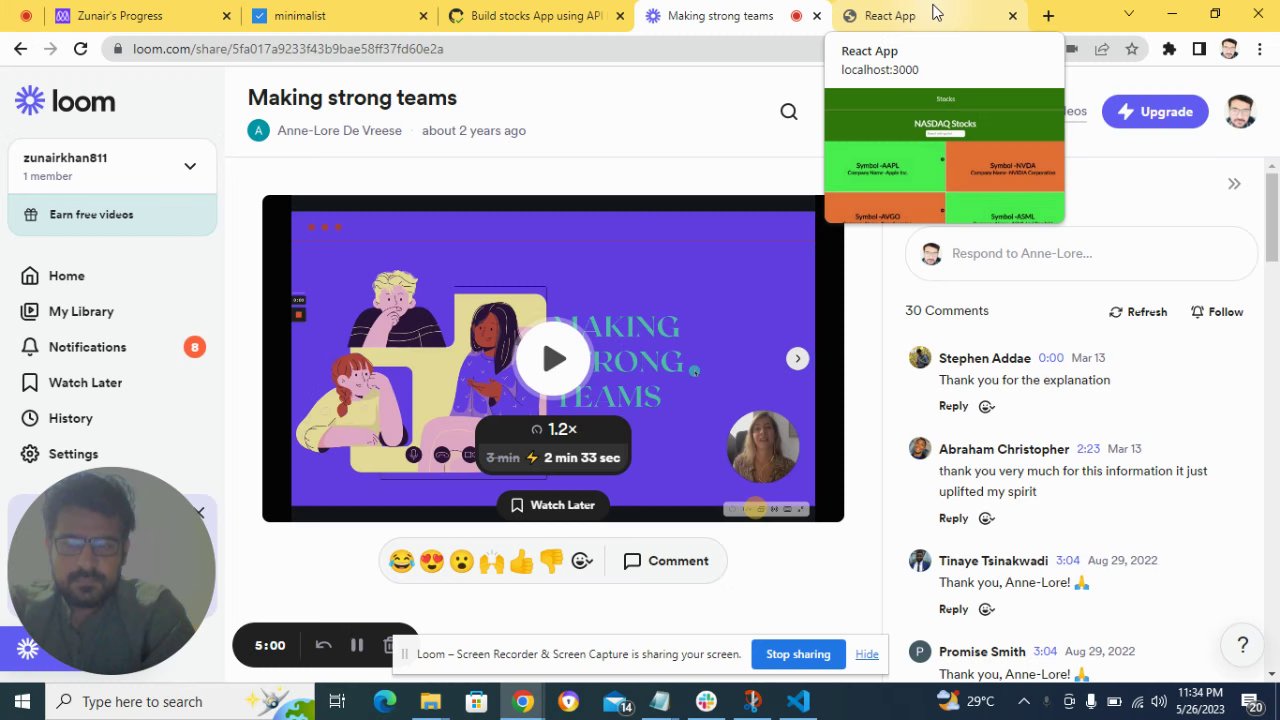Reply to Stephen Addae's comment
The height and width of the screenshot is (720, 1280).
953,406
